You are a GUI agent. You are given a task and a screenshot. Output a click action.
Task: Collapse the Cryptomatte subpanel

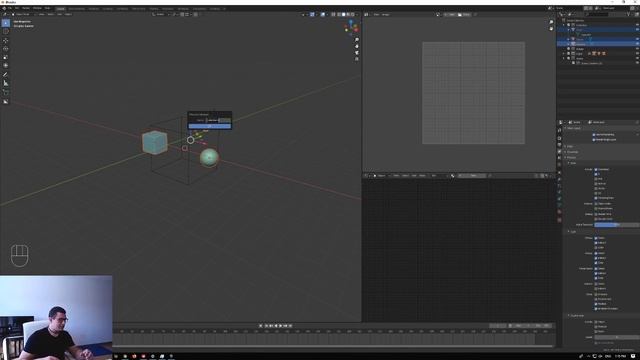(576, 316)
